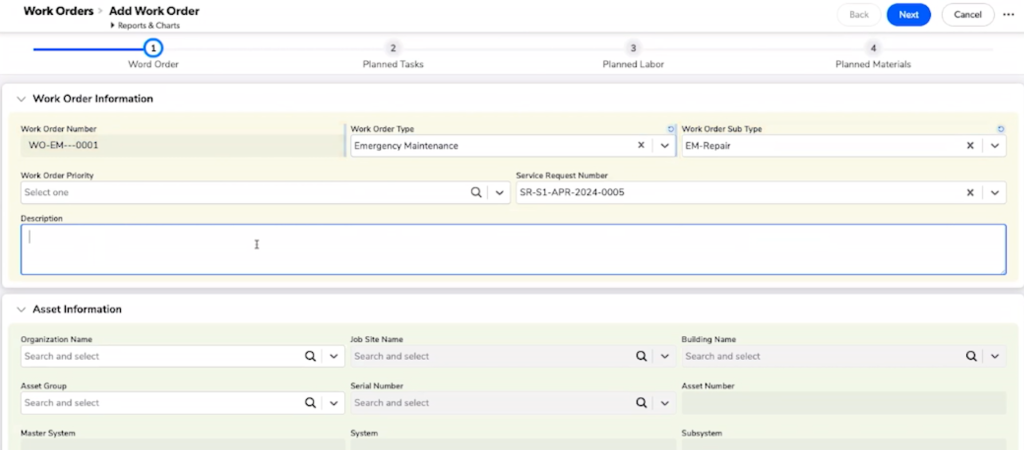Collapse the Work Order Information section
The width and height of the screenshot is (1024, 450).
tap(21, 99)
